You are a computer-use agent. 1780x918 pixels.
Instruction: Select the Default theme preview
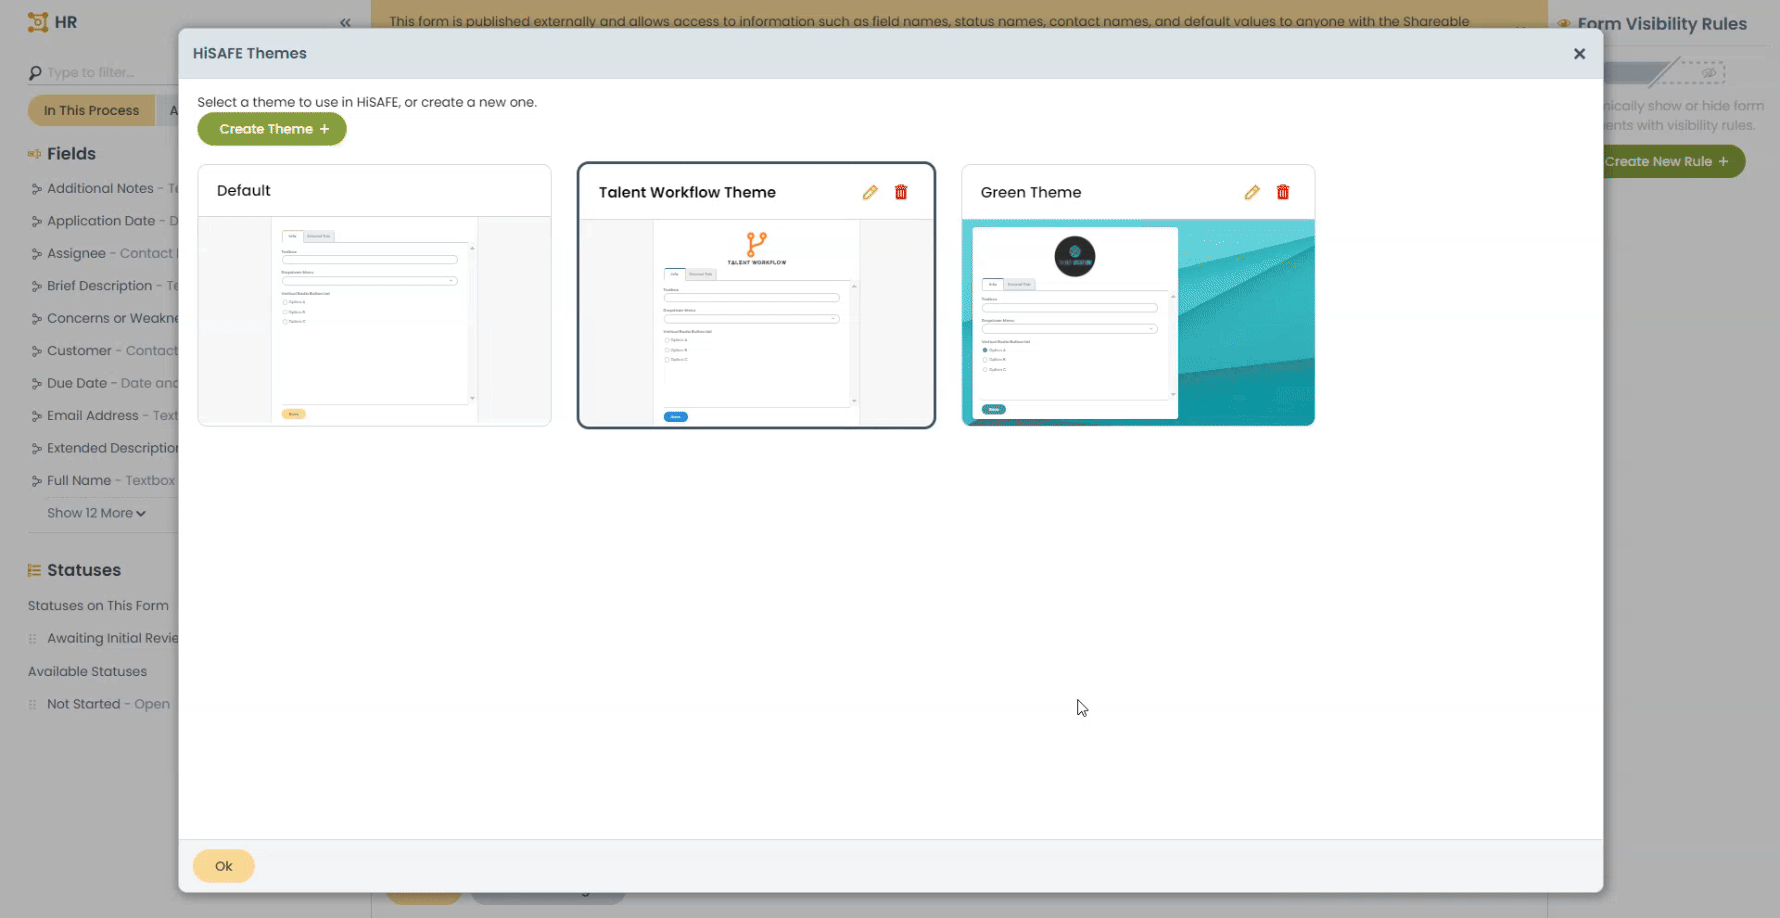click(x=374, y=320)
